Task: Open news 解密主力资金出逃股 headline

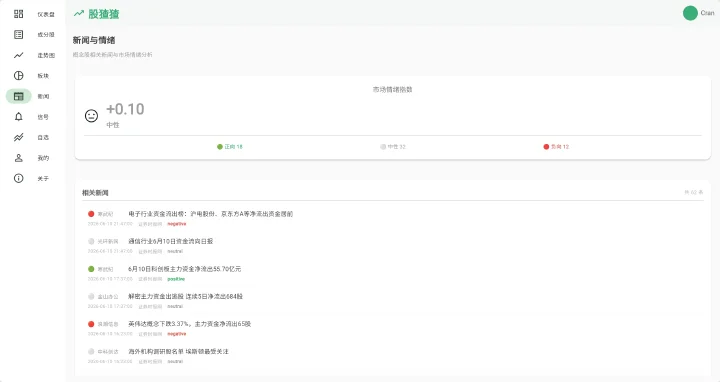Action: pos(185,296)
